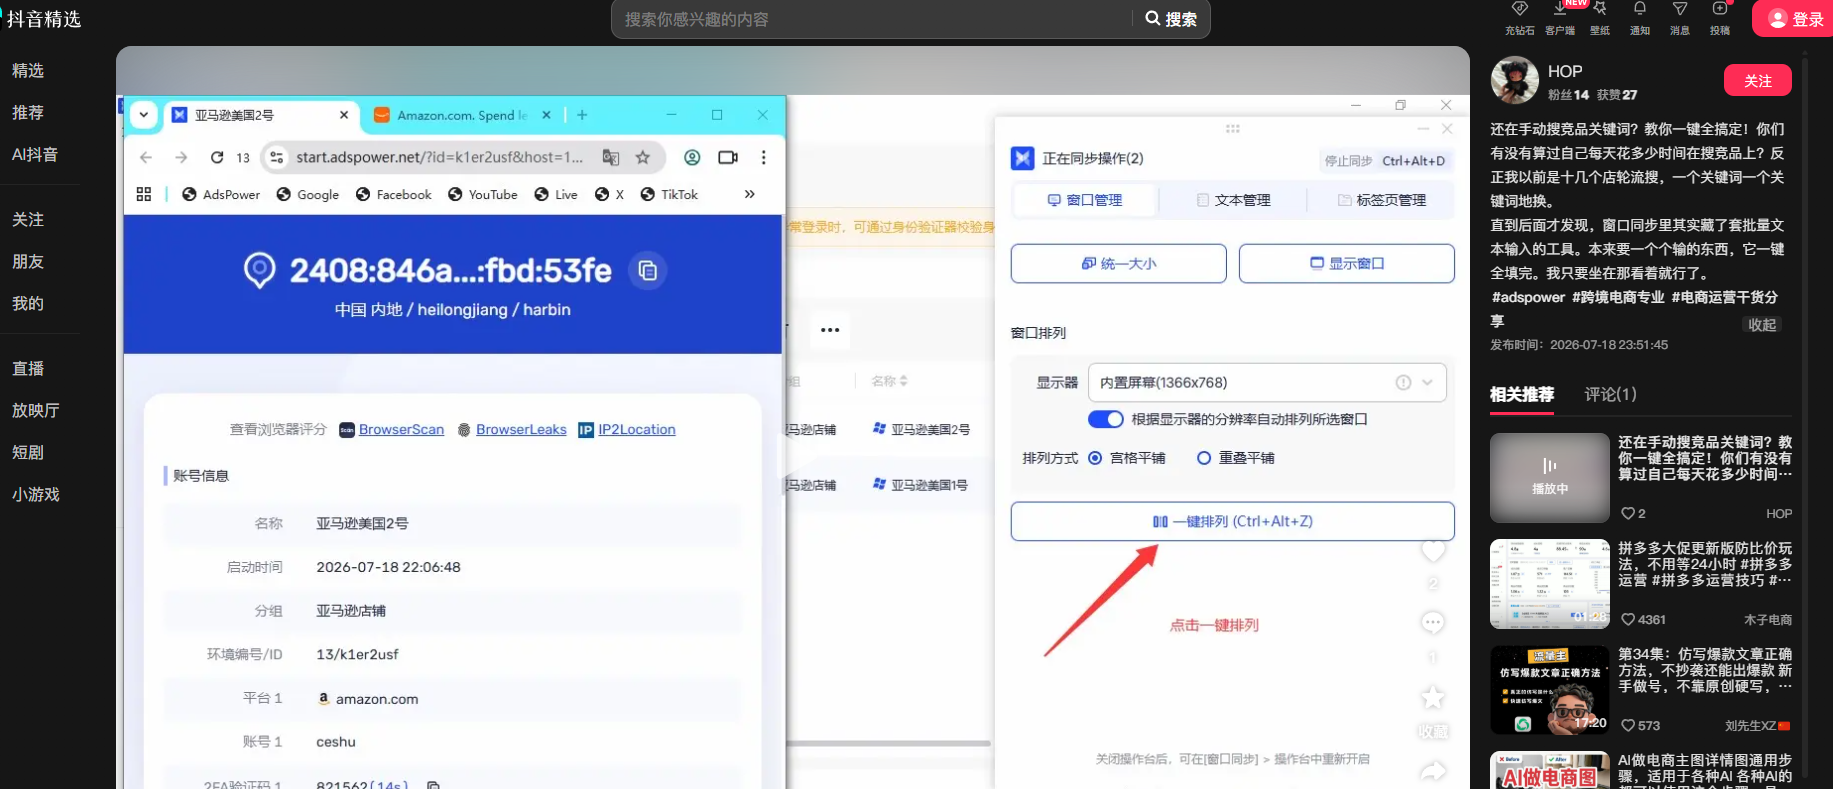Image resolution: width=1833 pixels, height=789 pixels.
Task: Switch to 文本管理 tab
Action: [x=1233, y=200]
